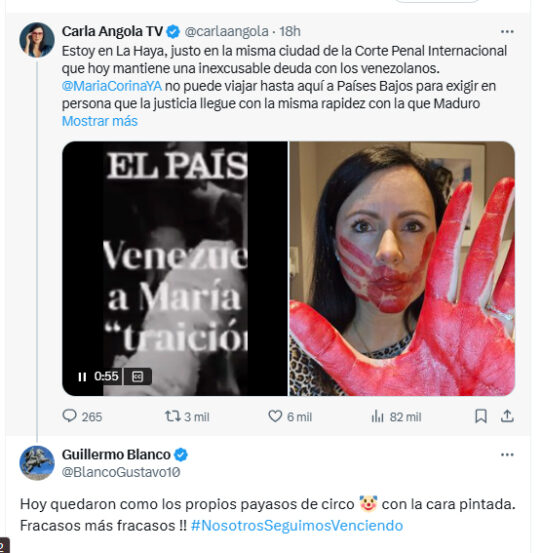Open hashtag #NosotrosSeguimosVenciendo
This screenshot has width=542, height=553.
pos(297,525)
